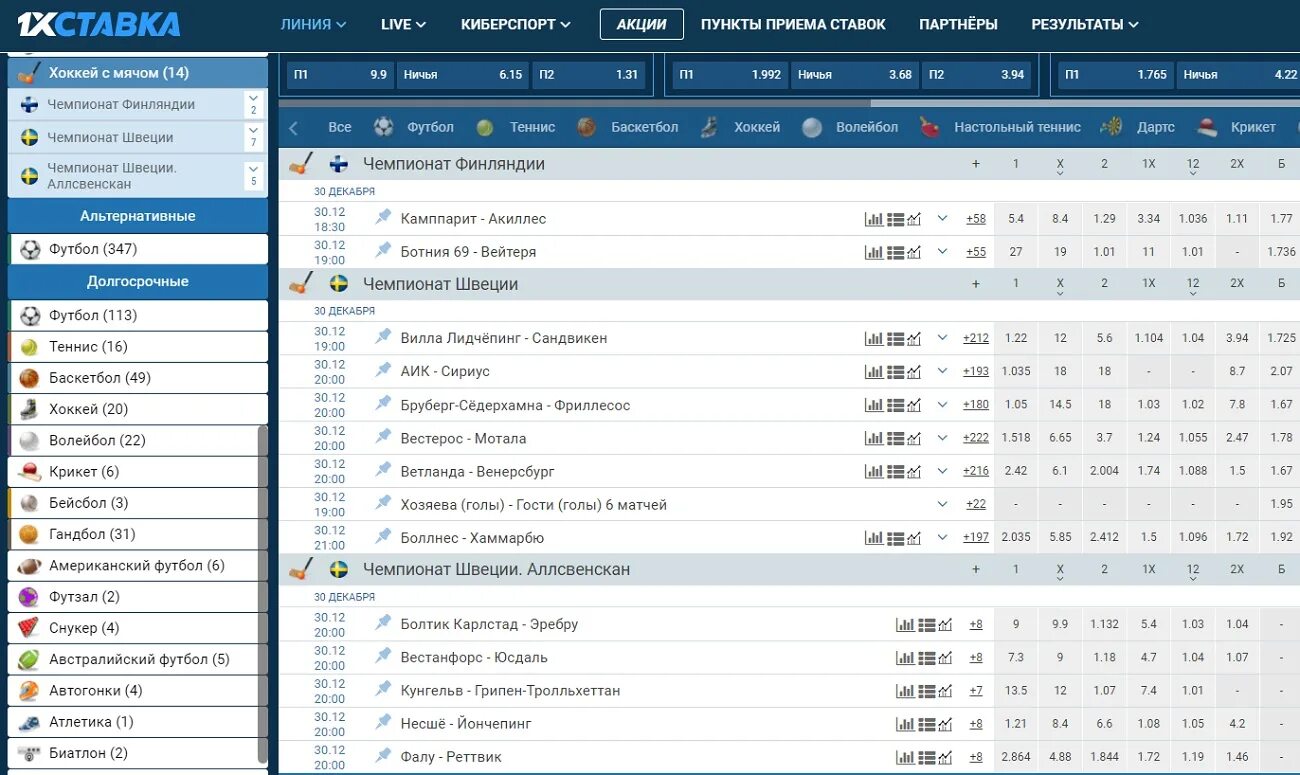Open bar-chart statistics for АИК - Сириус
Viewport: 1300px width, 775px height.
(874, 372)
